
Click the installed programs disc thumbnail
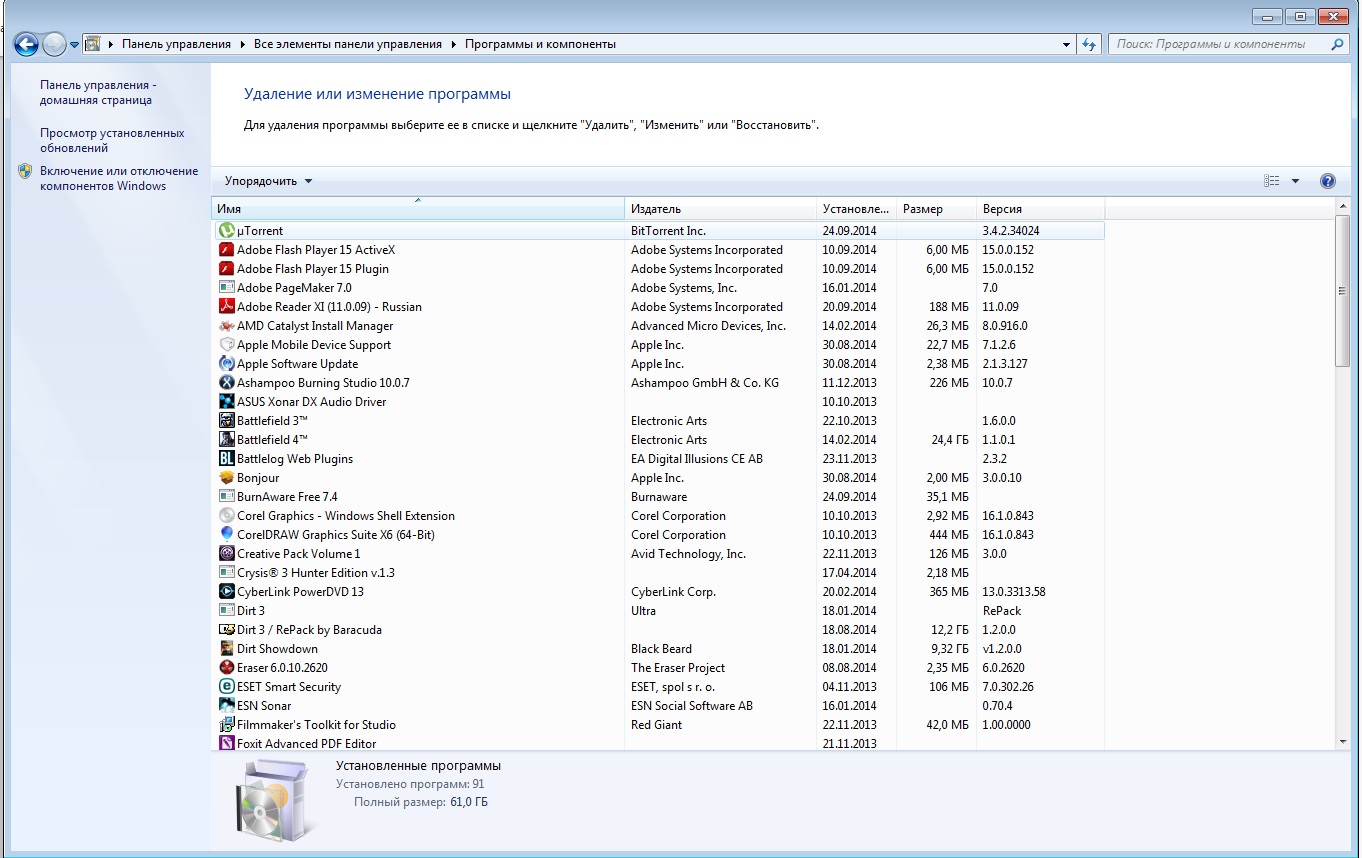(x=276, y=800)
